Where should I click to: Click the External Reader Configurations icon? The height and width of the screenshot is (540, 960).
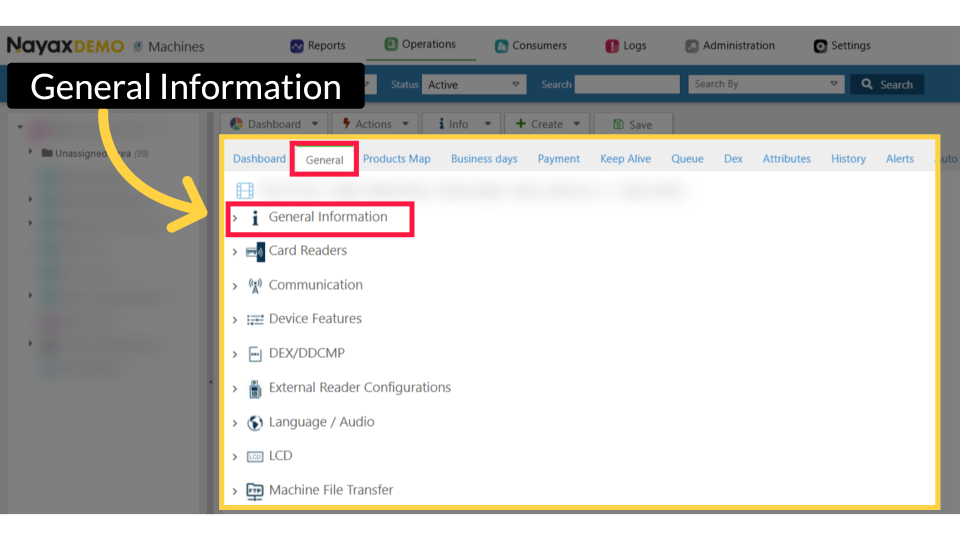coord(255,389)
